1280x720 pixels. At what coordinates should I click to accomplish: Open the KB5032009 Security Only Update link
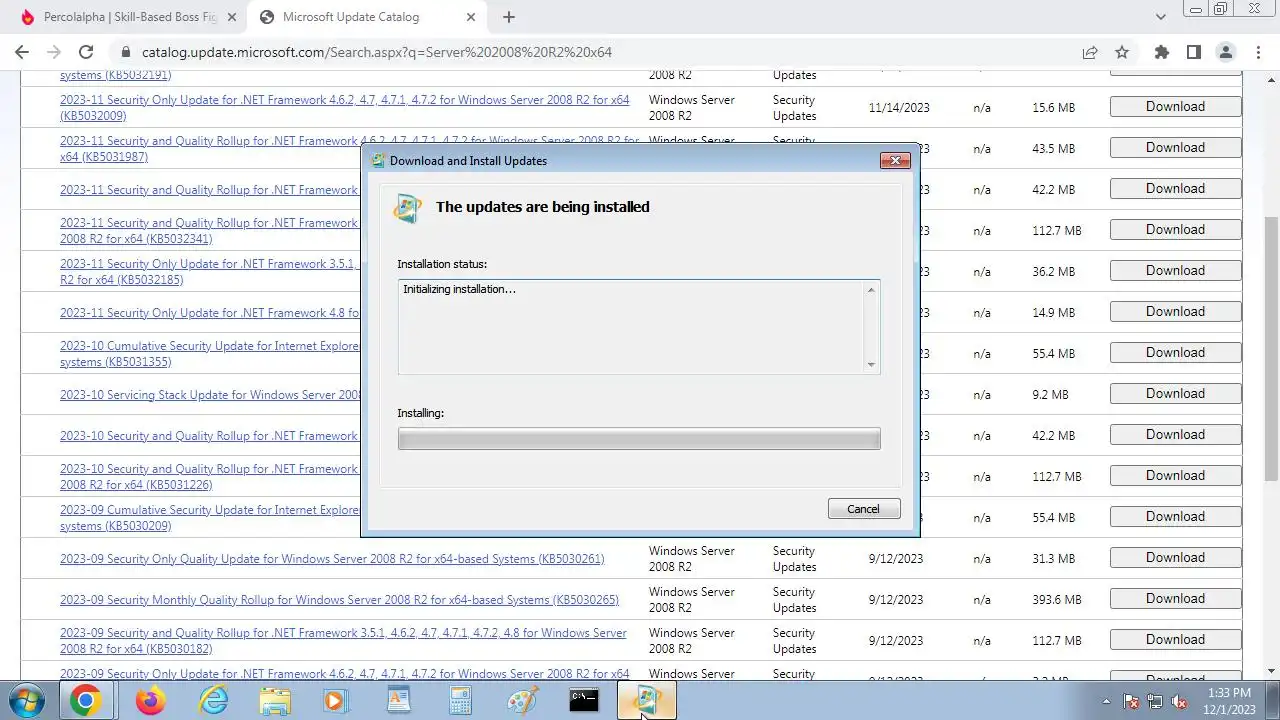[x=345, y=108]
